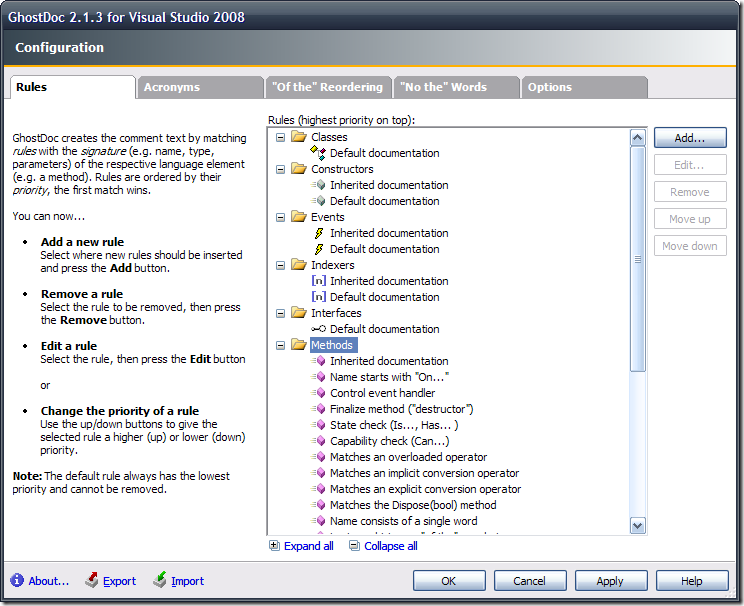Click the Import icon
744x606 pixels.
pos(160,580)
